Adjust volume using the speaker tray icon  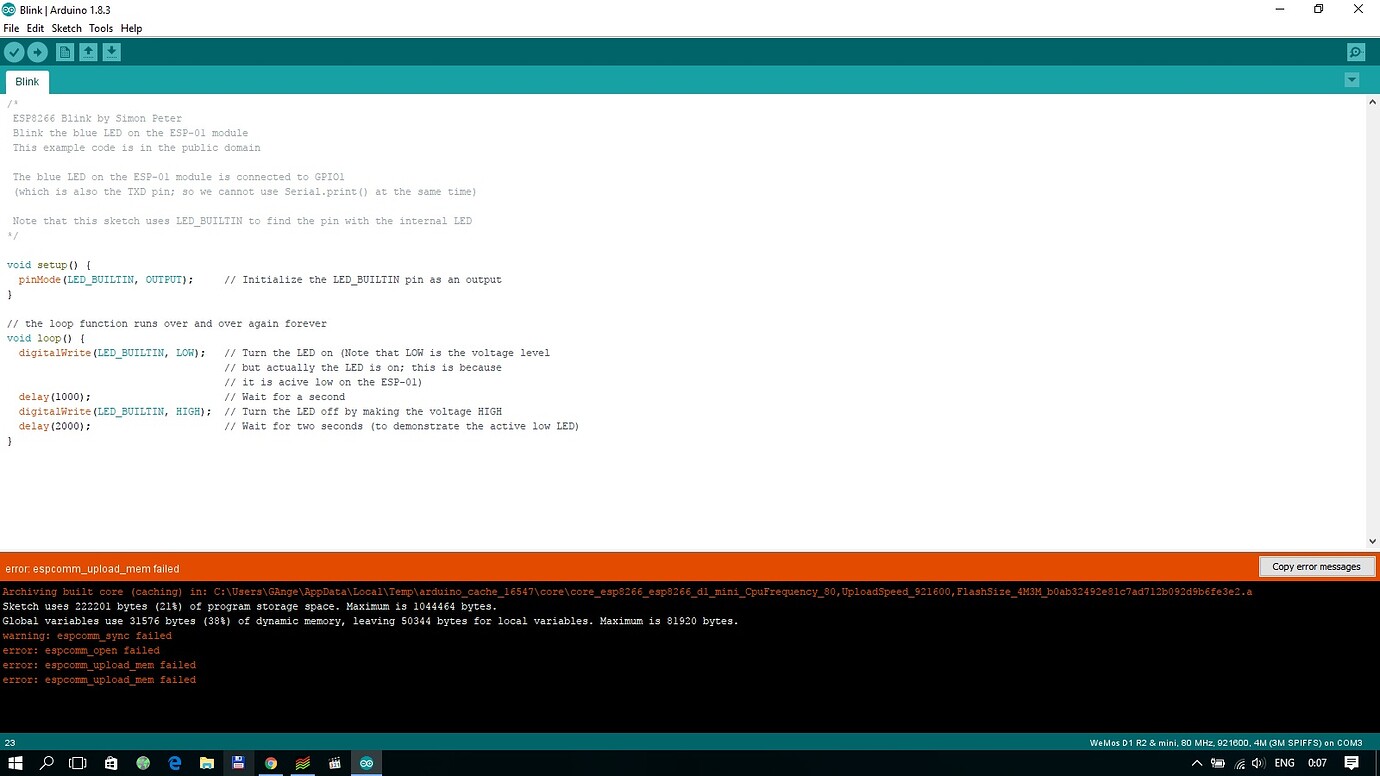[1259, 762]
